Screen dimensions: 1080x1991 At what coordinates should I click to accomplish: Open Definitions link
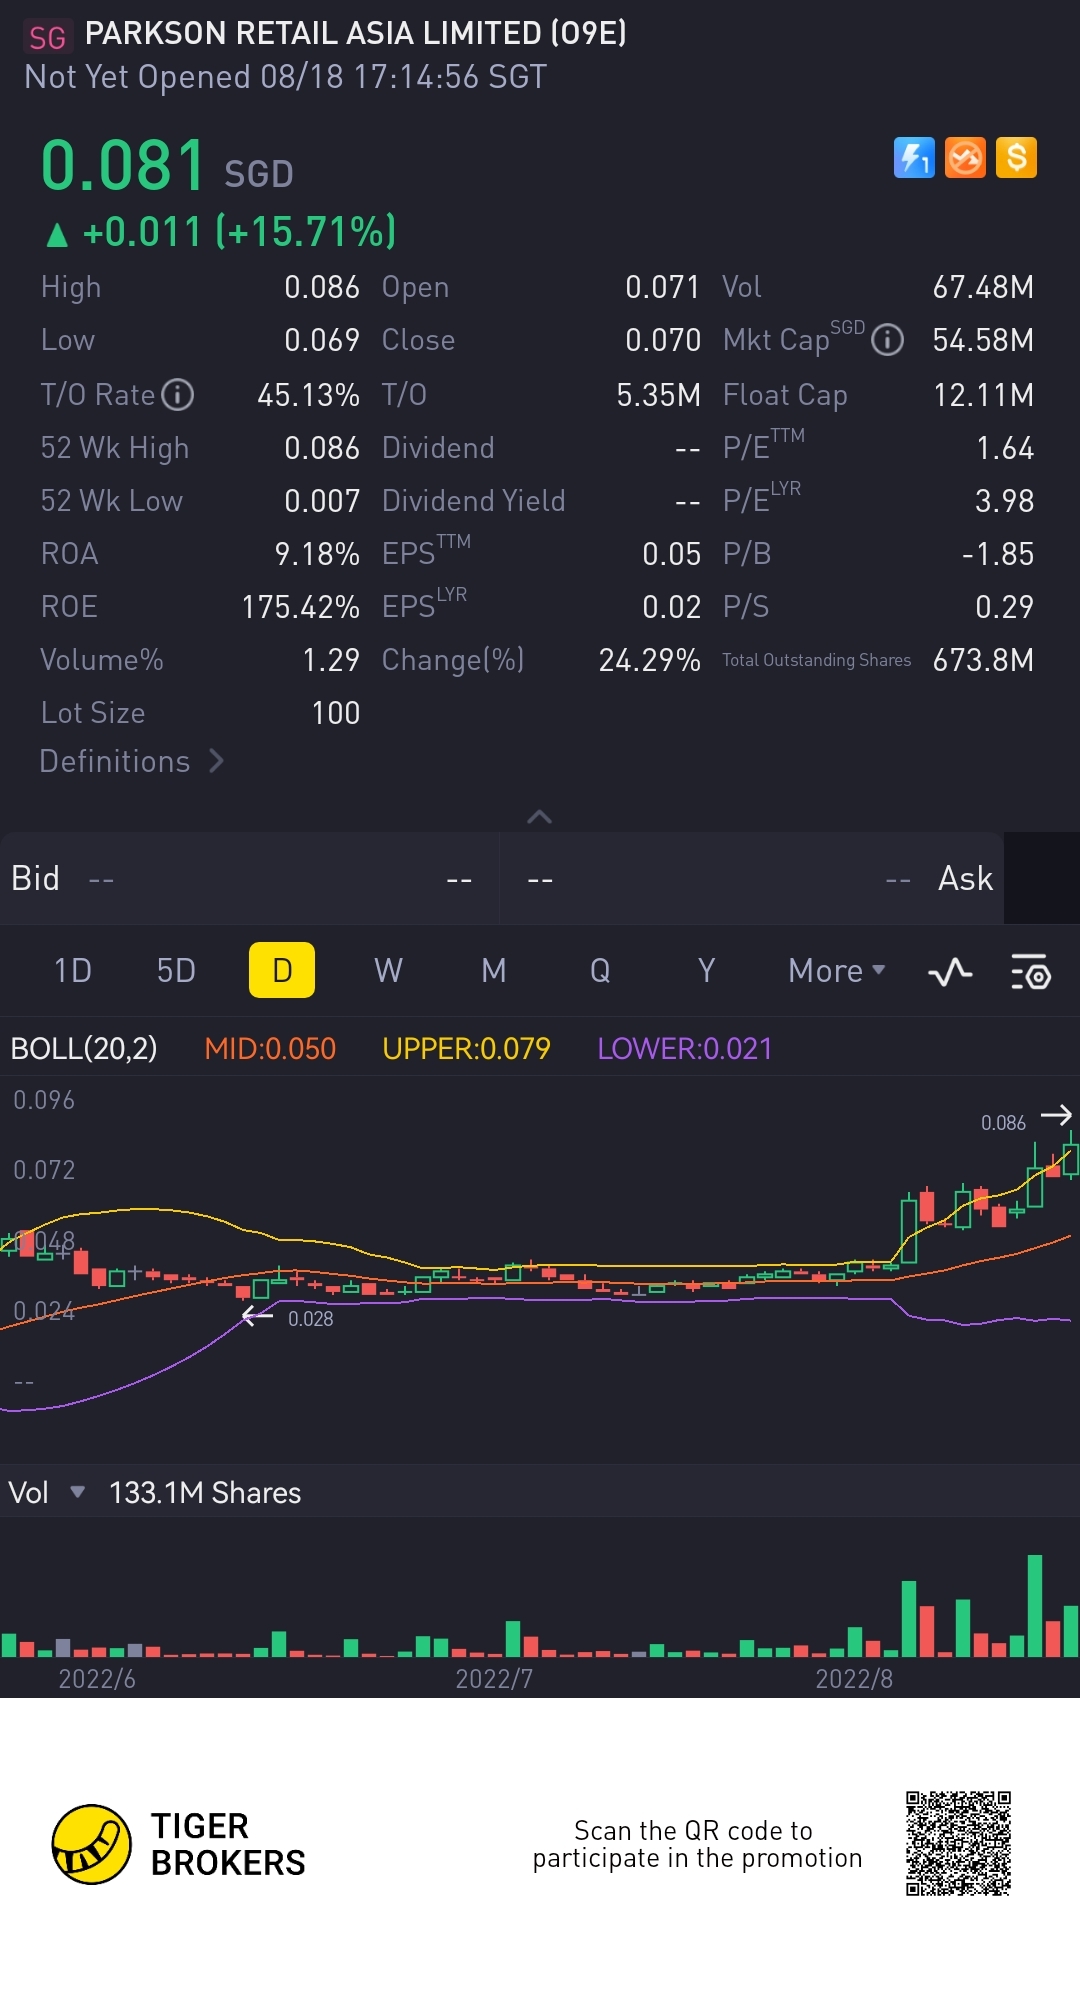[131, 761]
